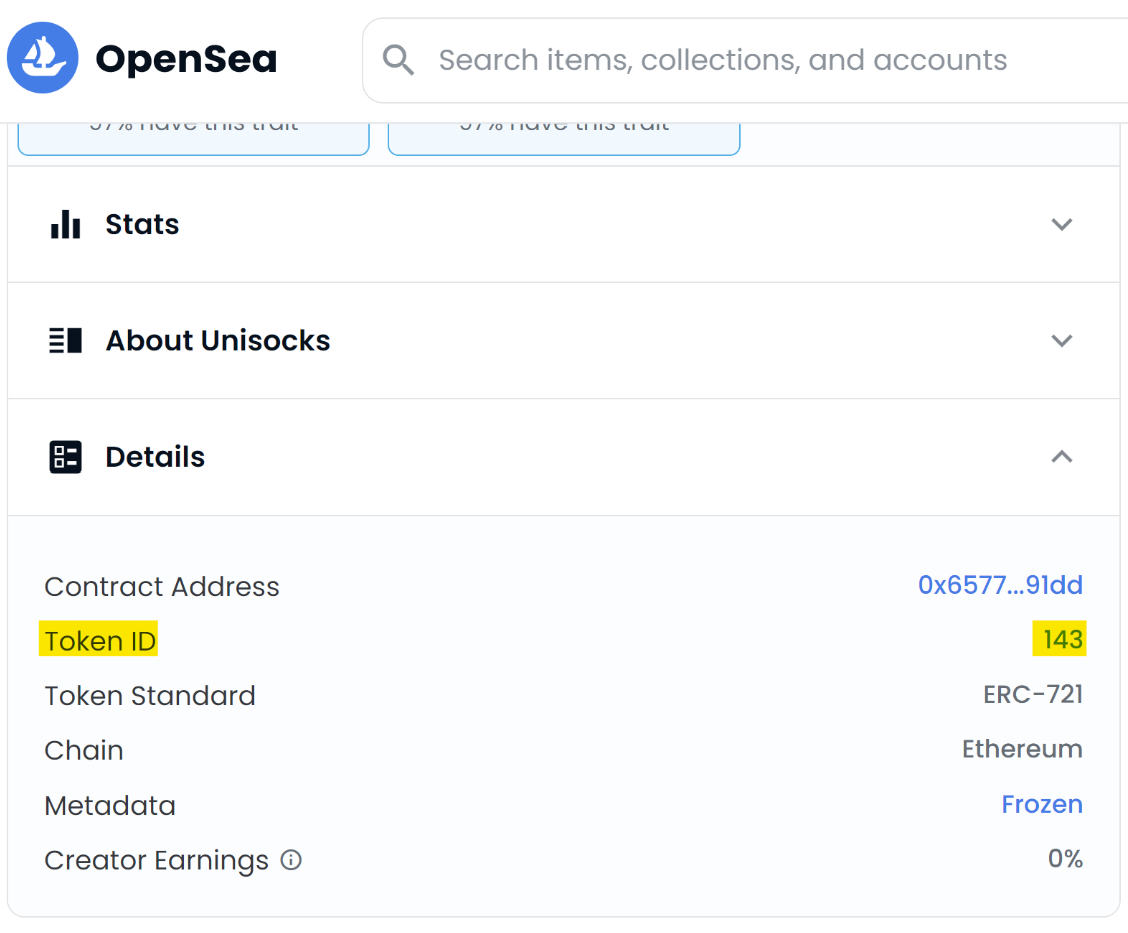The width and height of the screenshot is (1128, 933).
Task: Open contract address 0x6577...91dd link
Action: [1000, 585]
